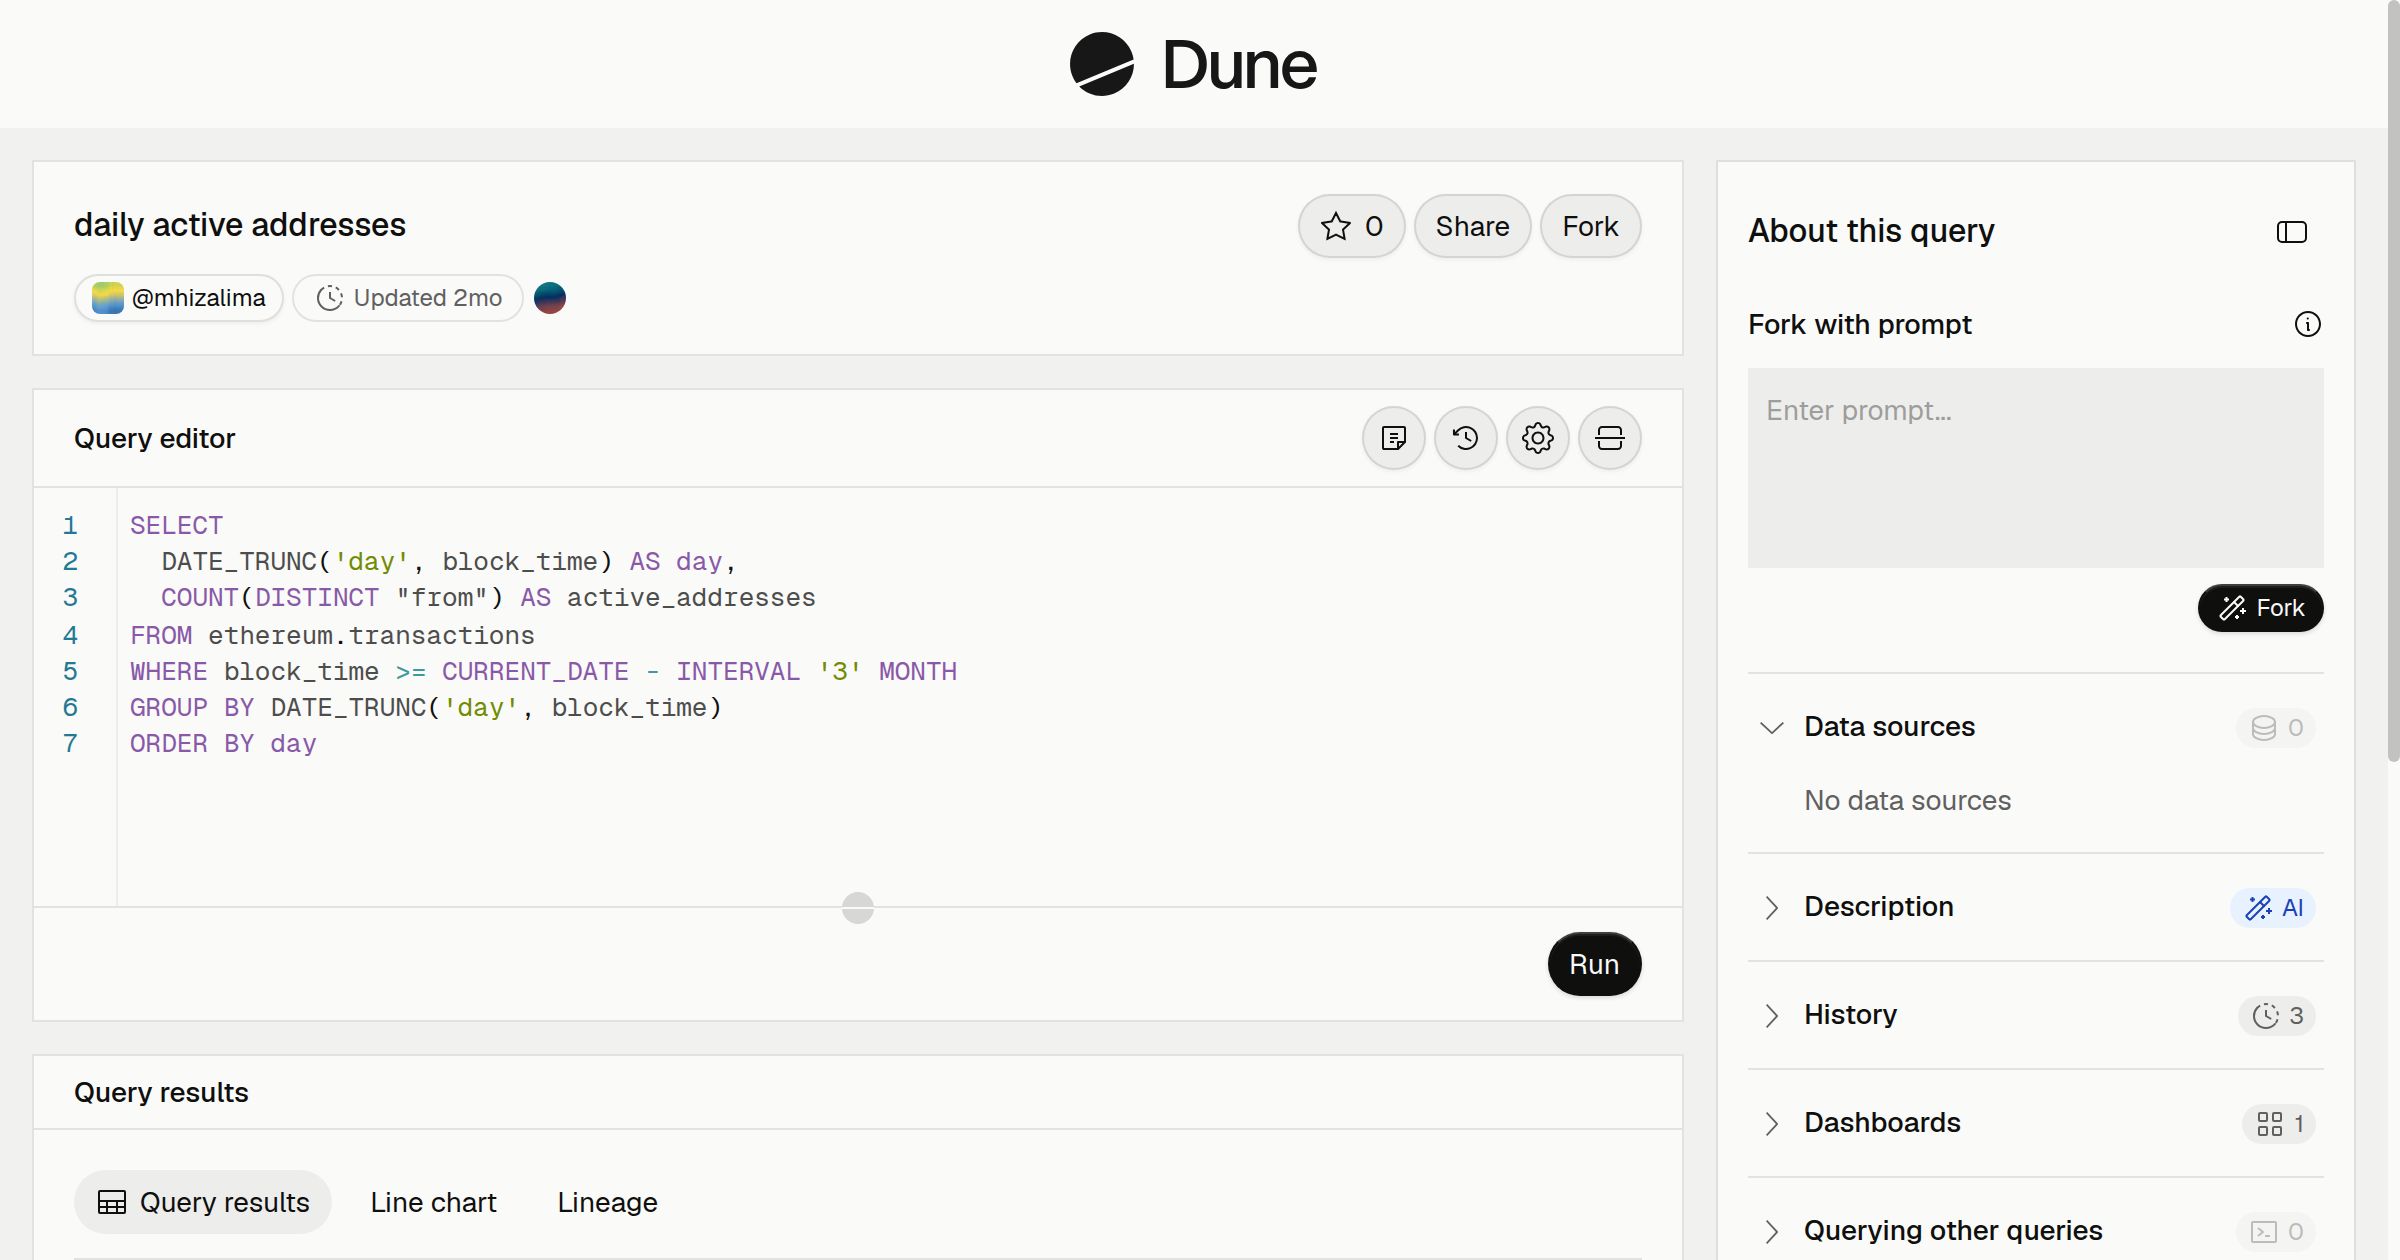This screenshot has height=1260, width=2400.
Task: Expand the History section
Action: [x=1771, y=1015]
